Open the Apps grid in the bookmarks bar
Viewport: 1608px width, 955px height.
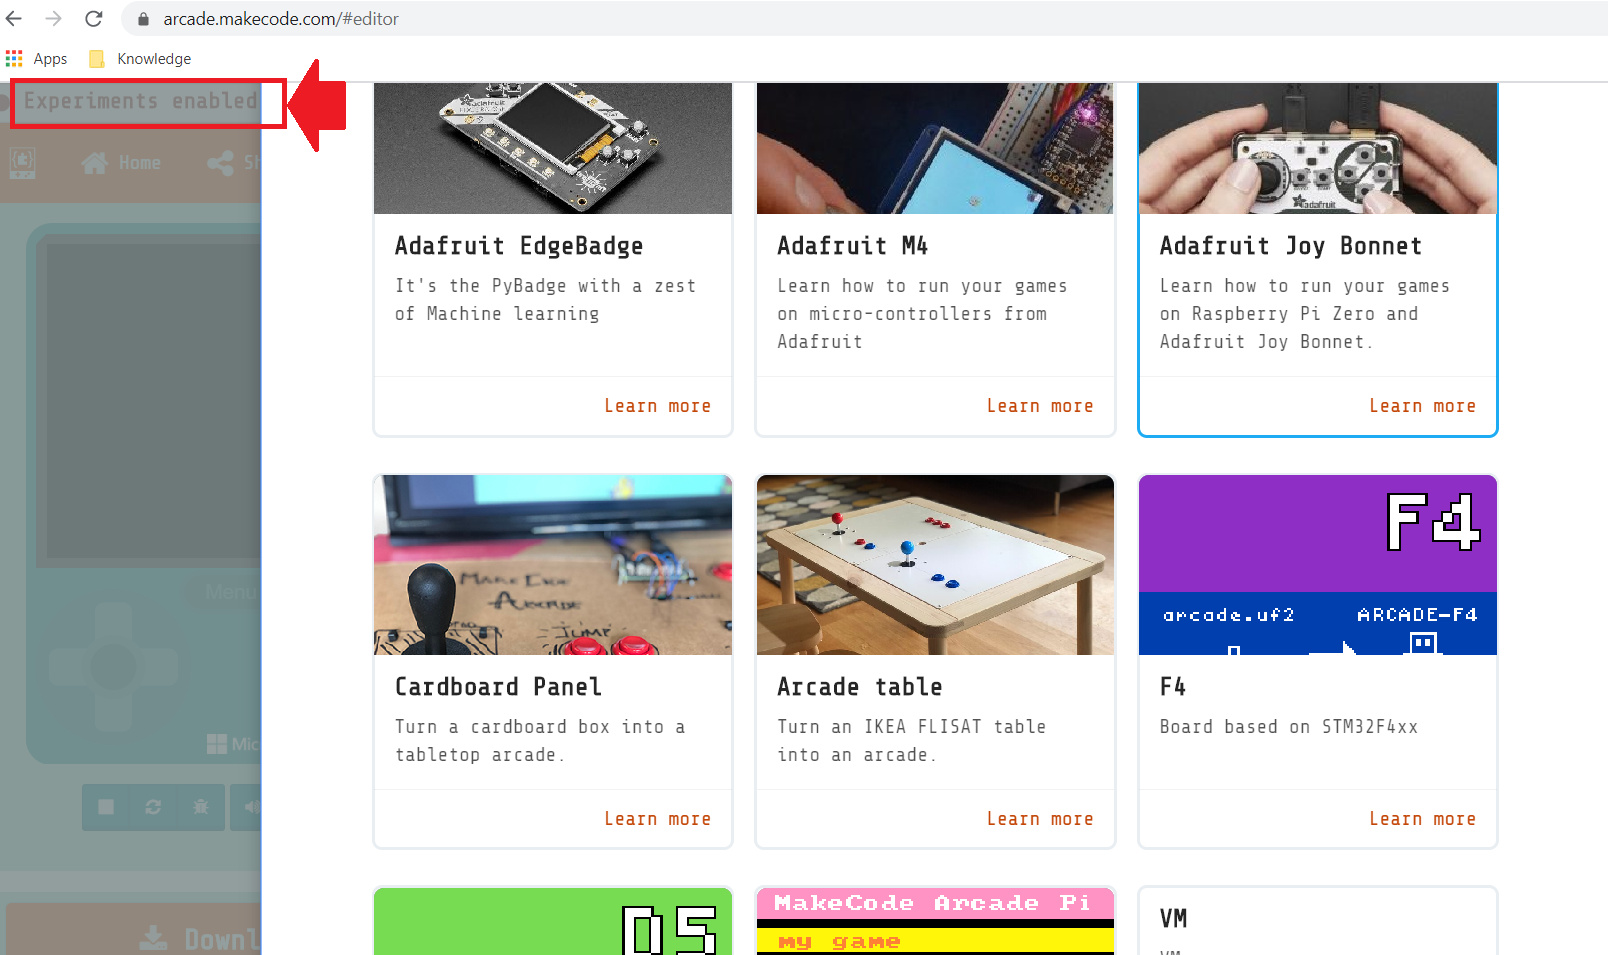[x=37, y=59]
